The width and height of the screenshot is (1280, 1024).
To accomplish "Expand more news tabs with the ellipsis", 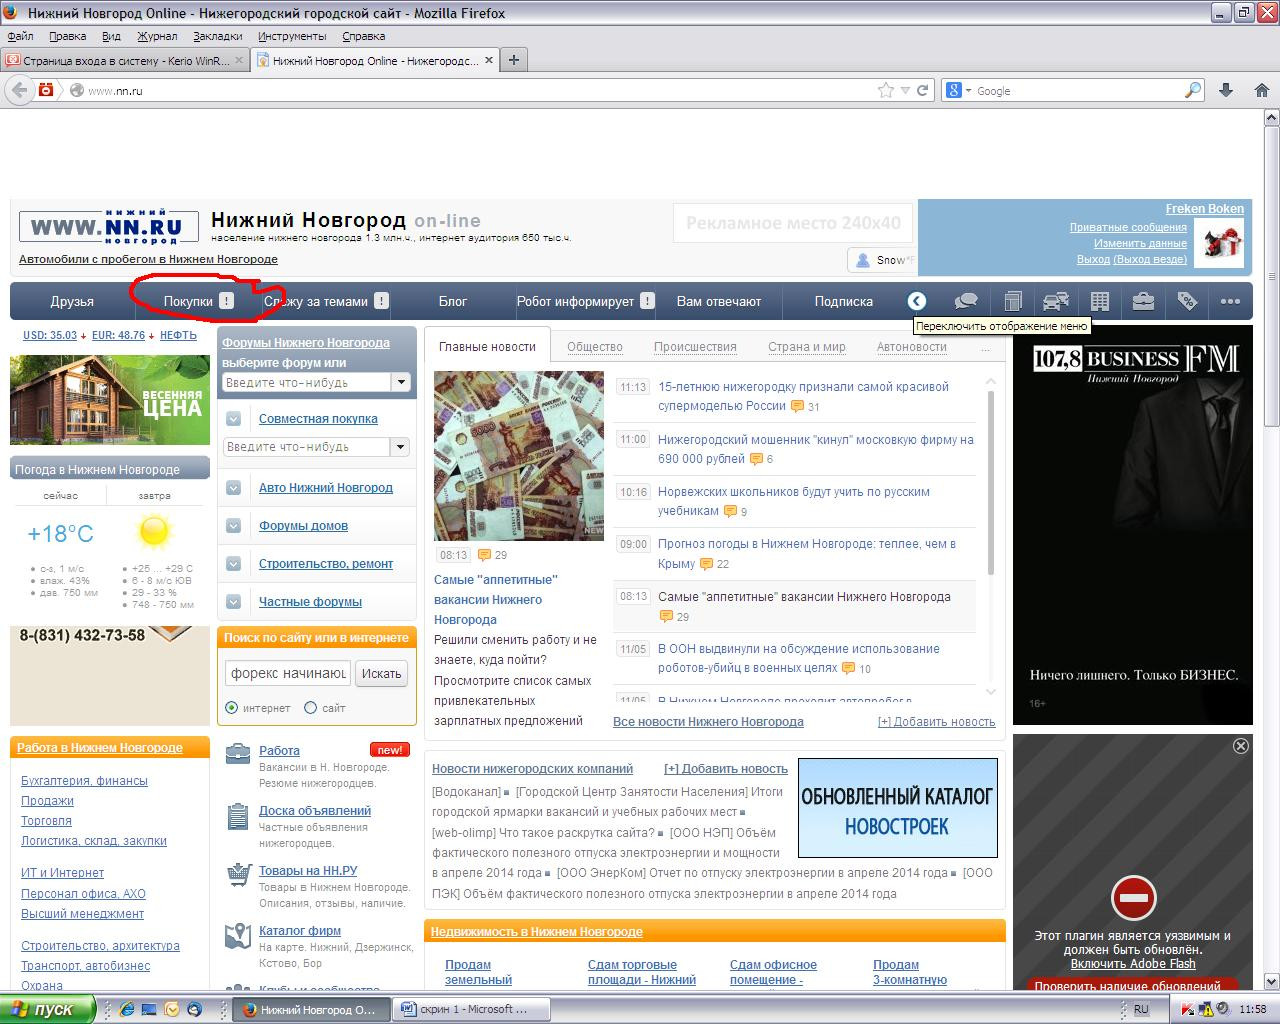I will [x=985, y=347].
